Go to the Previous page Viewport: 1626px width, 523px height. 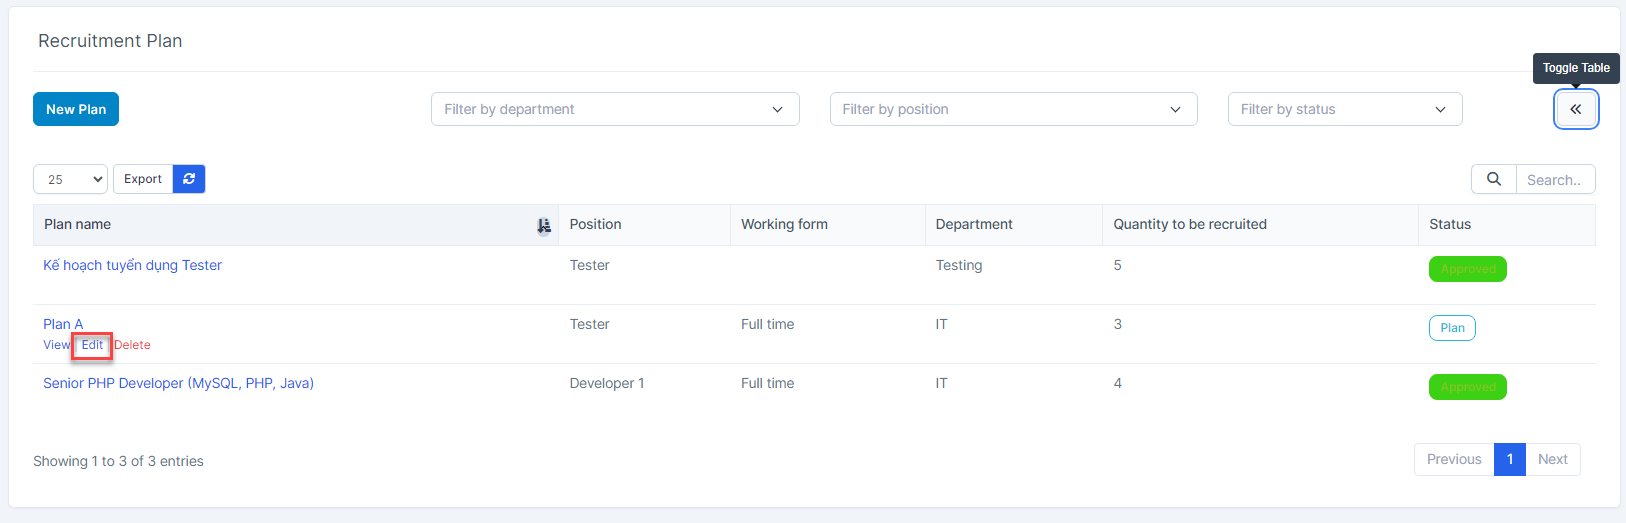1453,459
